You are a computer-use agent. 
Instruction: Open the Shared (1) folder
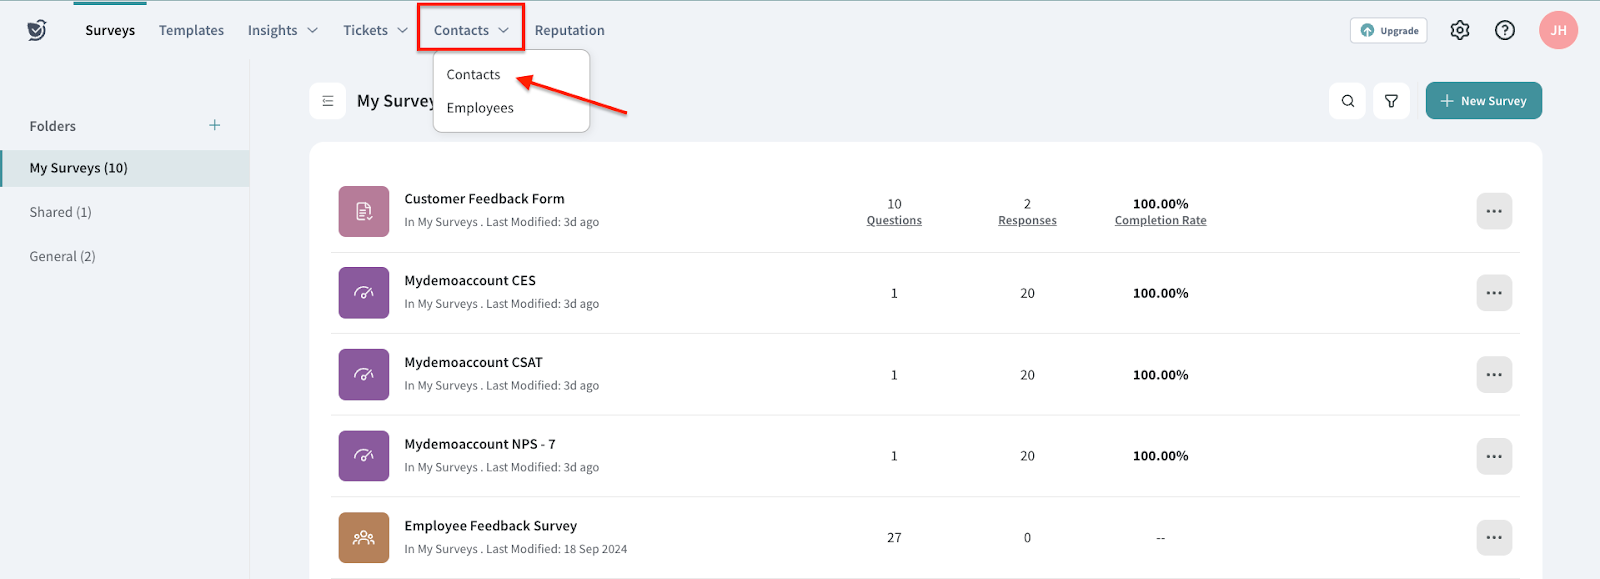pyautogui.click(x=60, y=212)
